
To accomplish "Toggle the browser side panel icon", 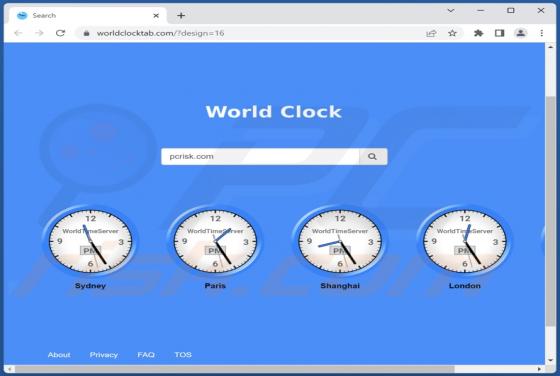I will click(x=499, y=33).
